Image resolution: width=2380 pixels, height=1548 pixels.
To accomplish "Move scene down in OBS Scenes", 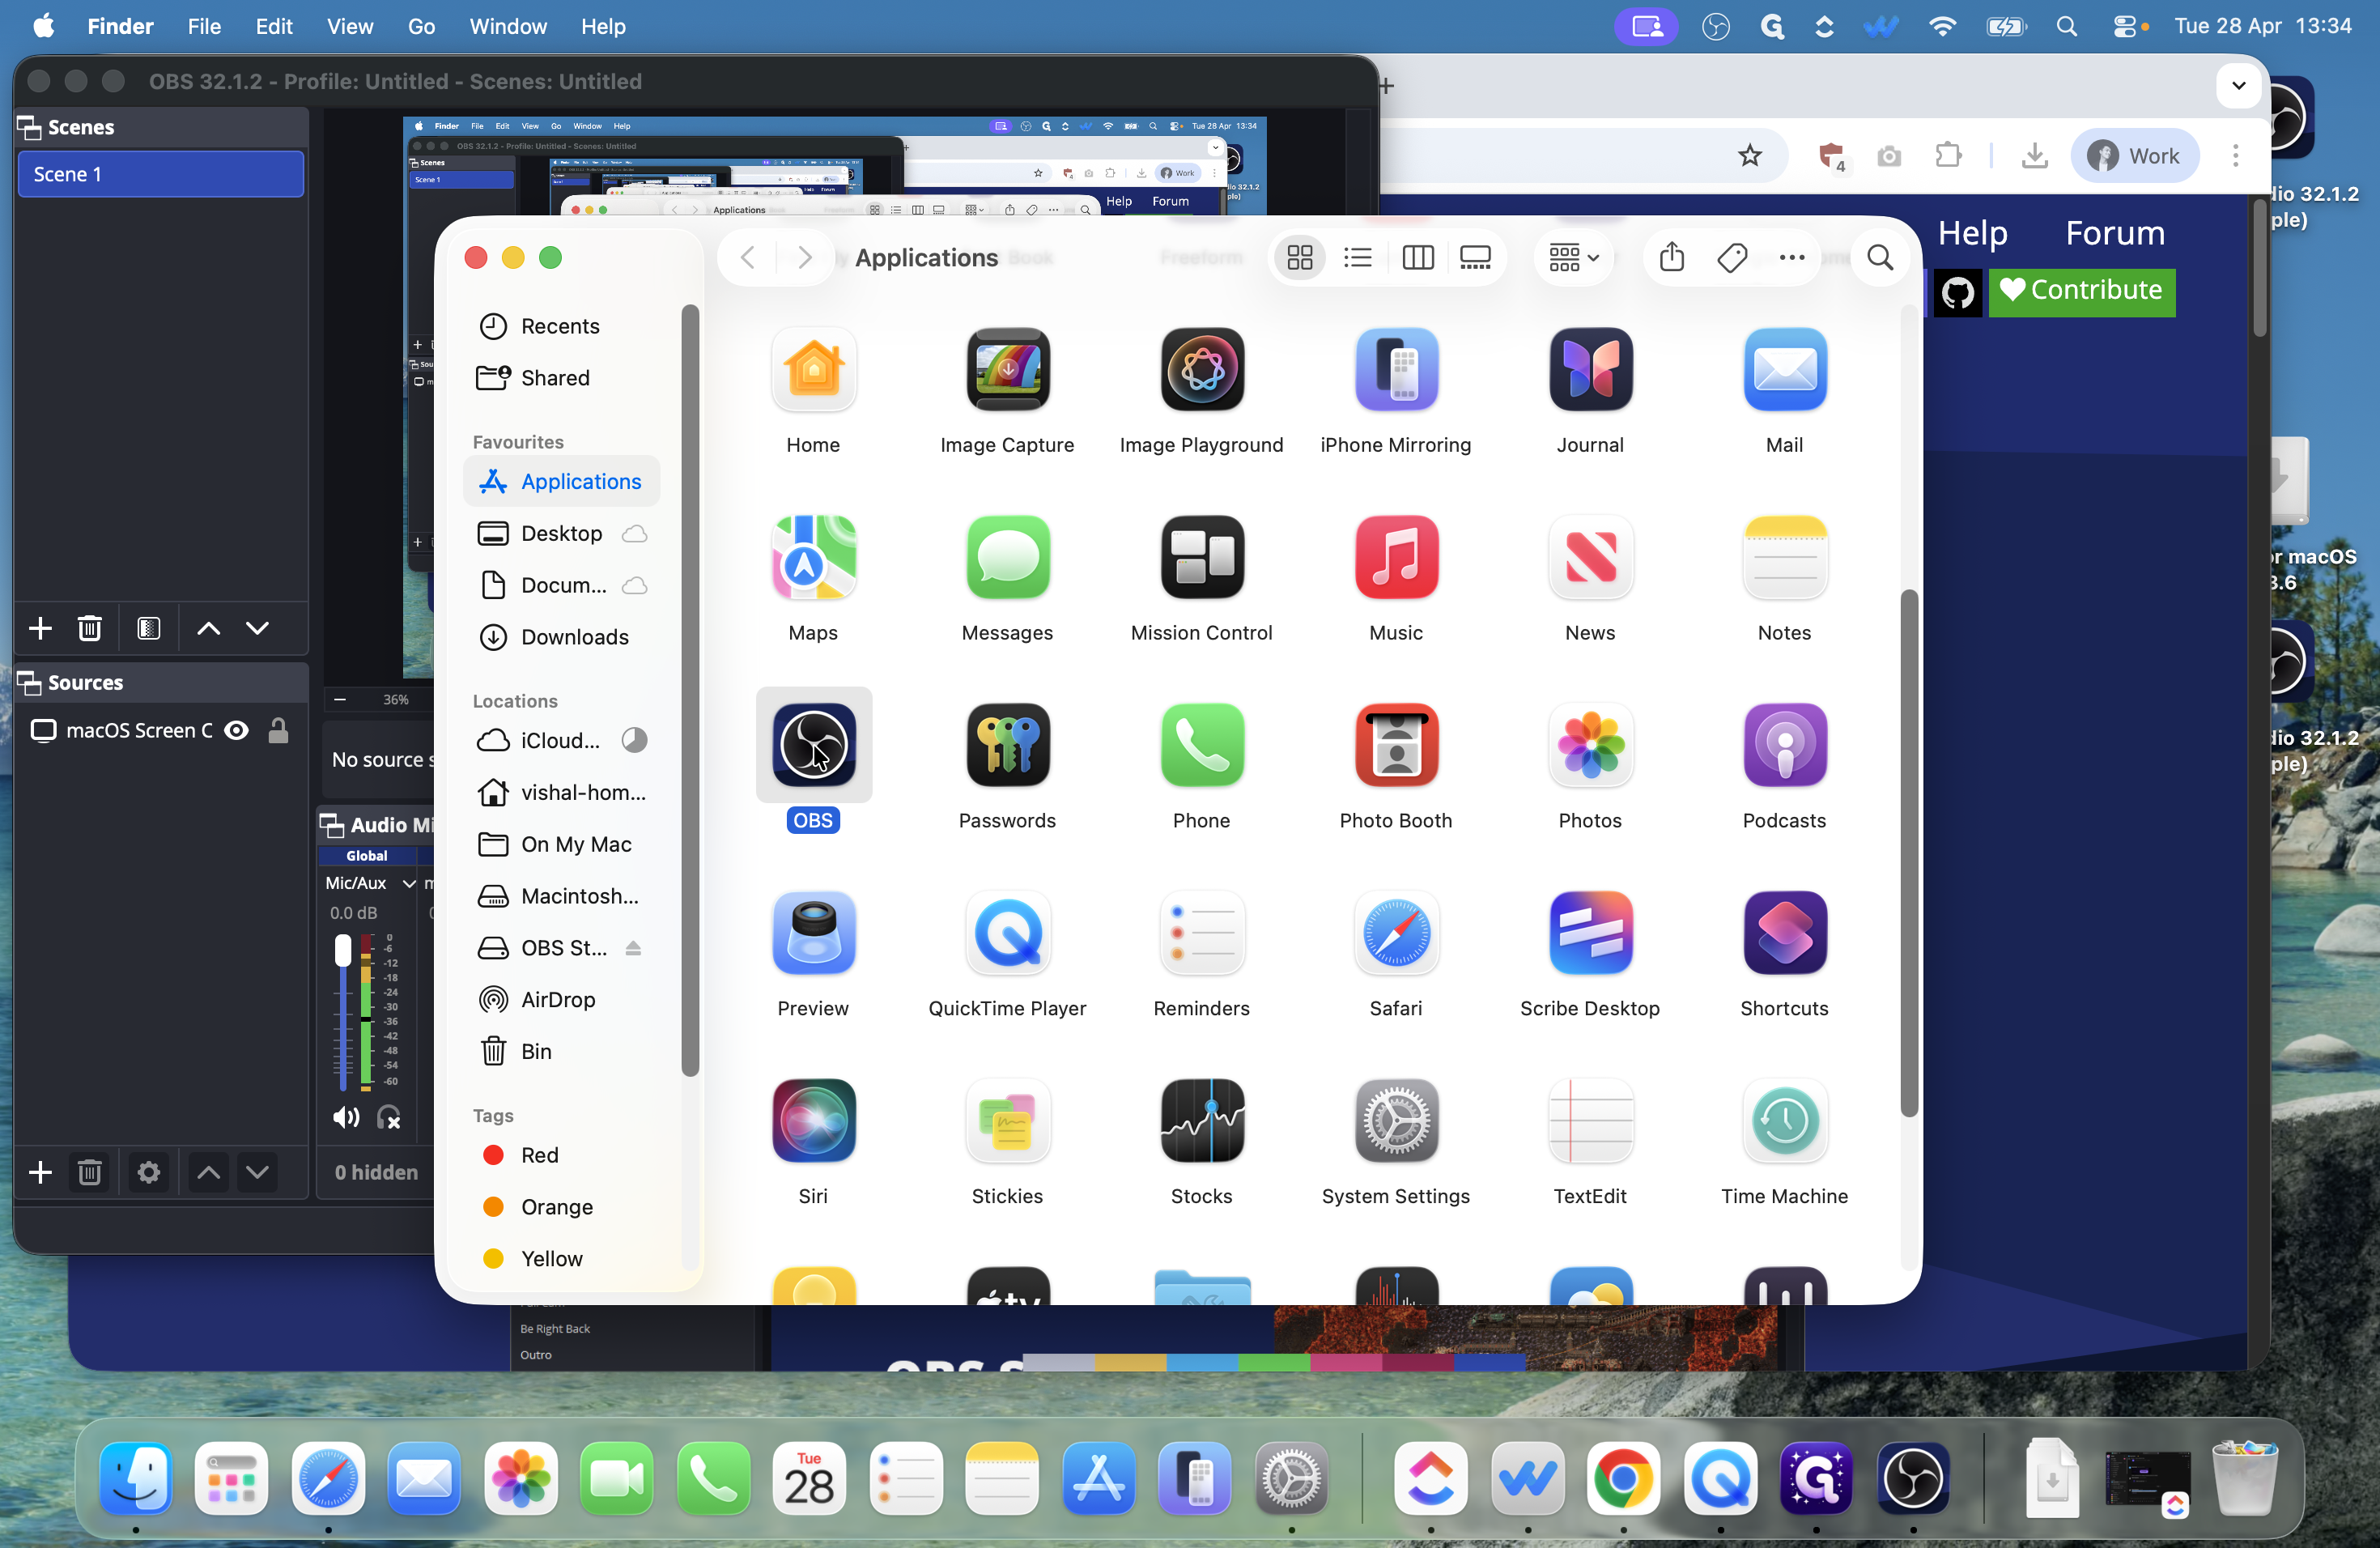I will (257, 628).
